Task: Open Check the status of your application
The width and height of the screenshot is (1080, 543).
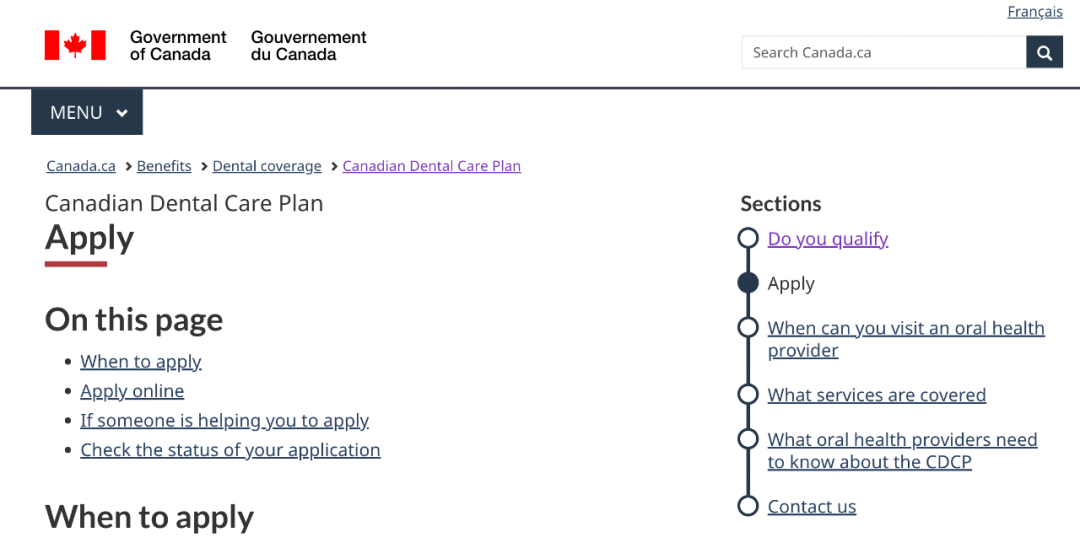Action: pyautogui.click(x=230, y=450)
